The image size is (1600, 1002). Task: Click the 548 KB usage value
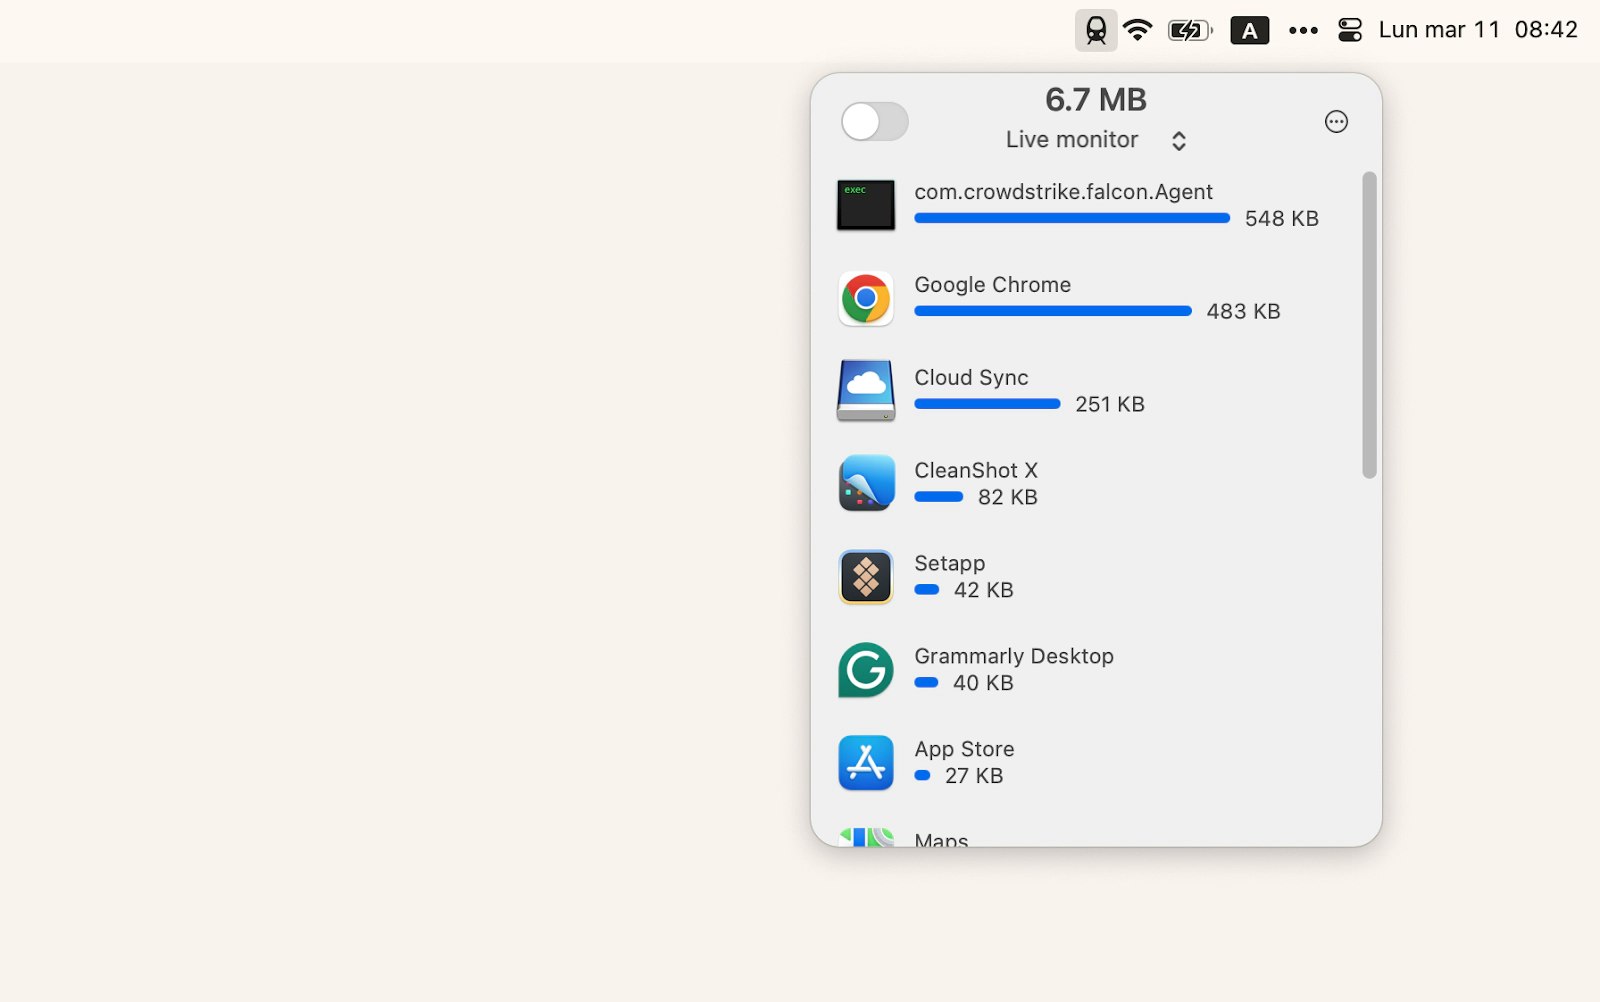coord(1281,219)
